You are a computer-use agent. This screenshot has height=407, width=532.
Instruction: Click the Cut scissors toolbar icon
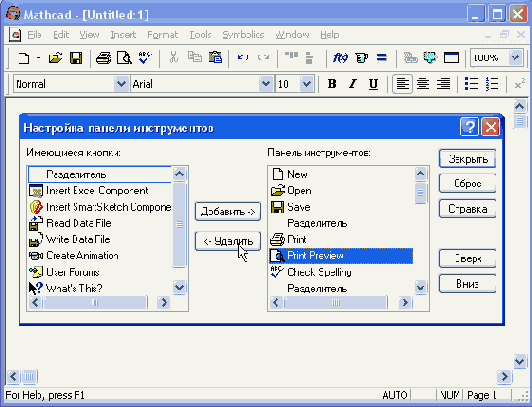click(173, 57)
